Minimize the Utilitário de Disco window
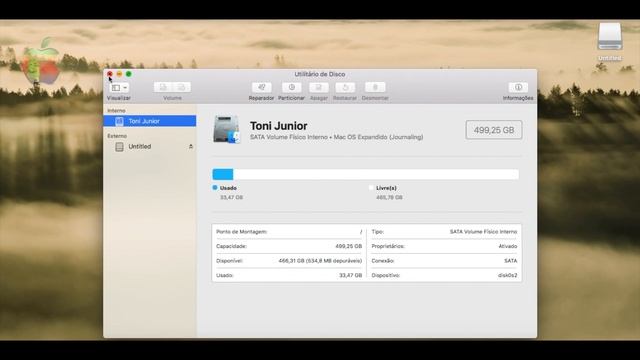This screenshot has width=640, height=360. (x=119, y=74)
